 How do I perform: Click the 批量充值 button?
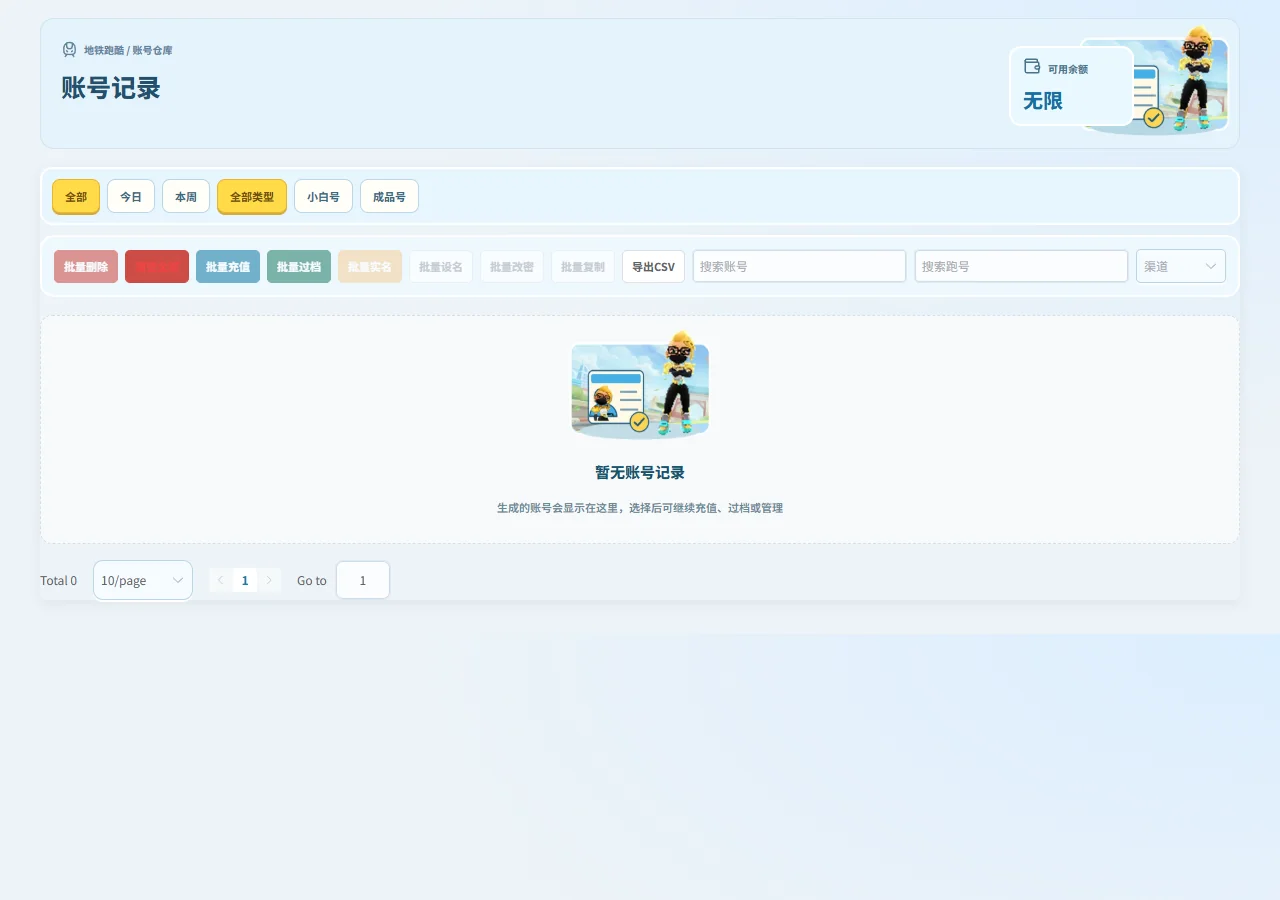228,266
